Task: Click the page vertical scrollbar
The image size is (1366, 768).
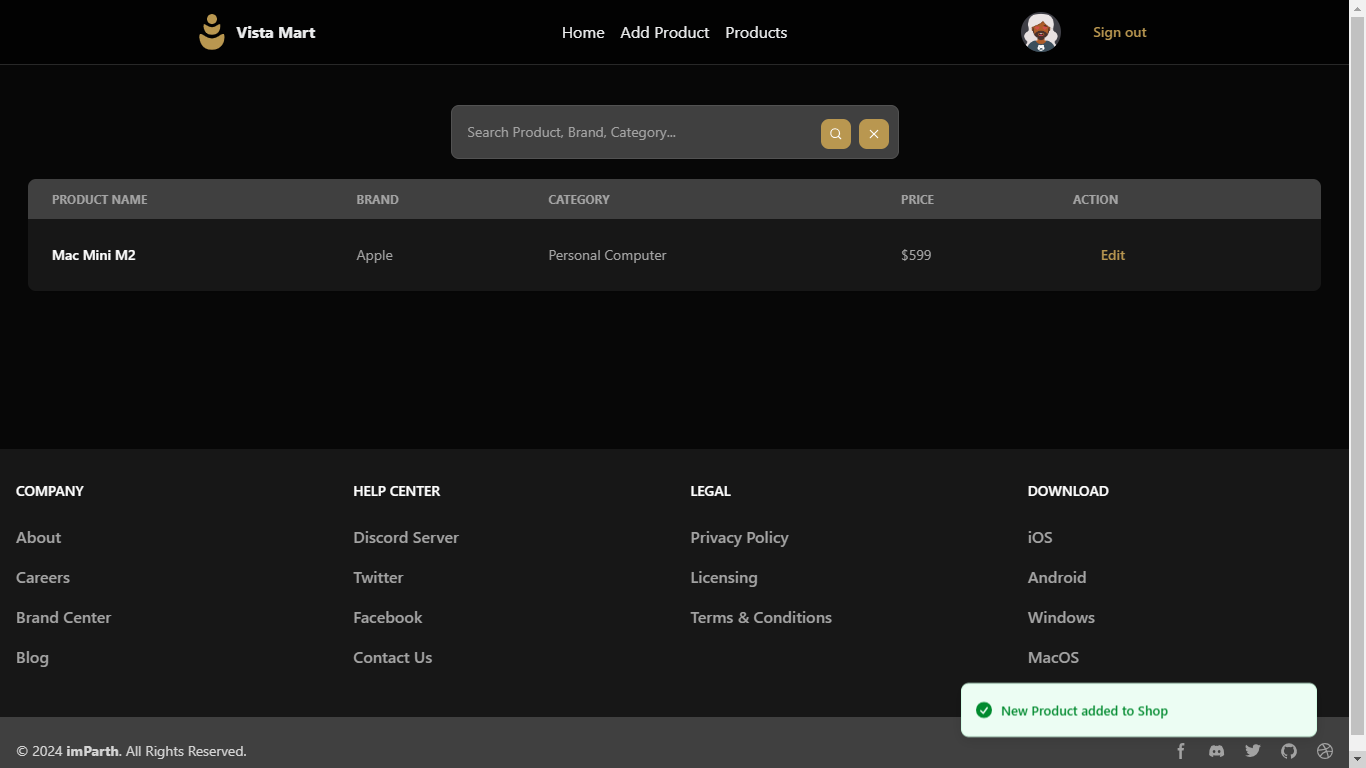Action: point(1357,384)
